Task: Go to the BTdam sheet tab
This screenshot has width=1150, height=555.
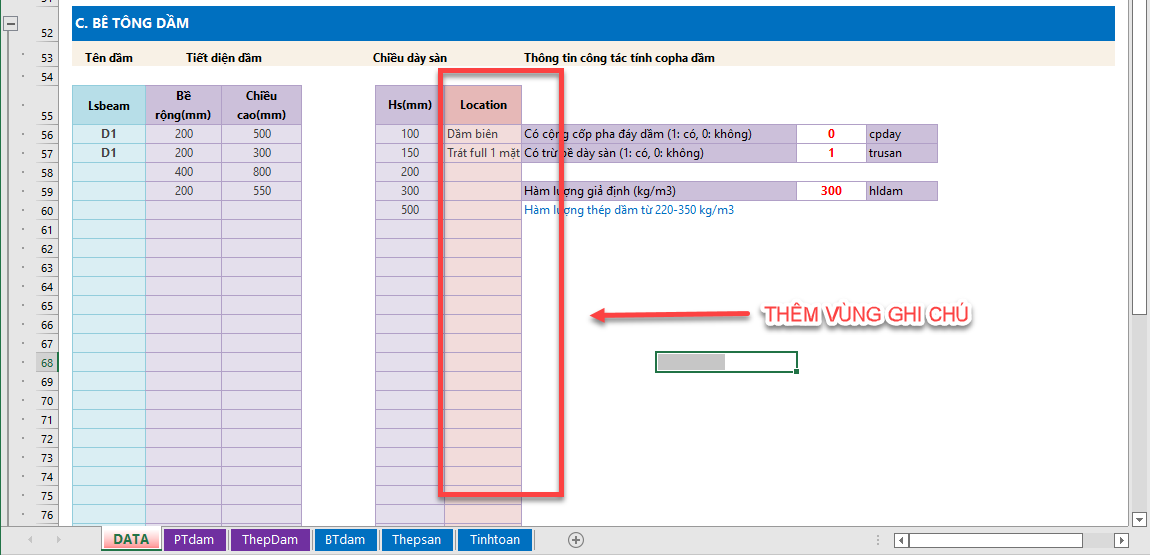Action: click(x=345, y=540)
